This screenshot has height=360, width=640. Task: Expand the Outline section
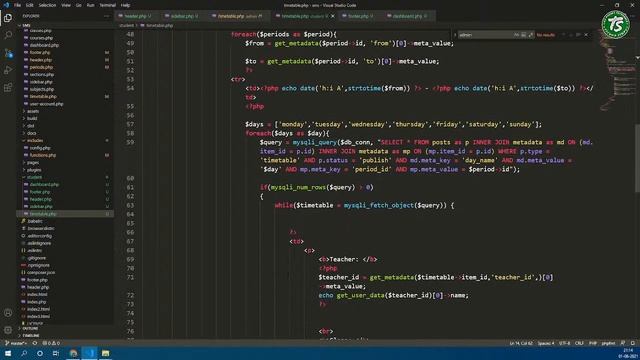coord(30,328)
